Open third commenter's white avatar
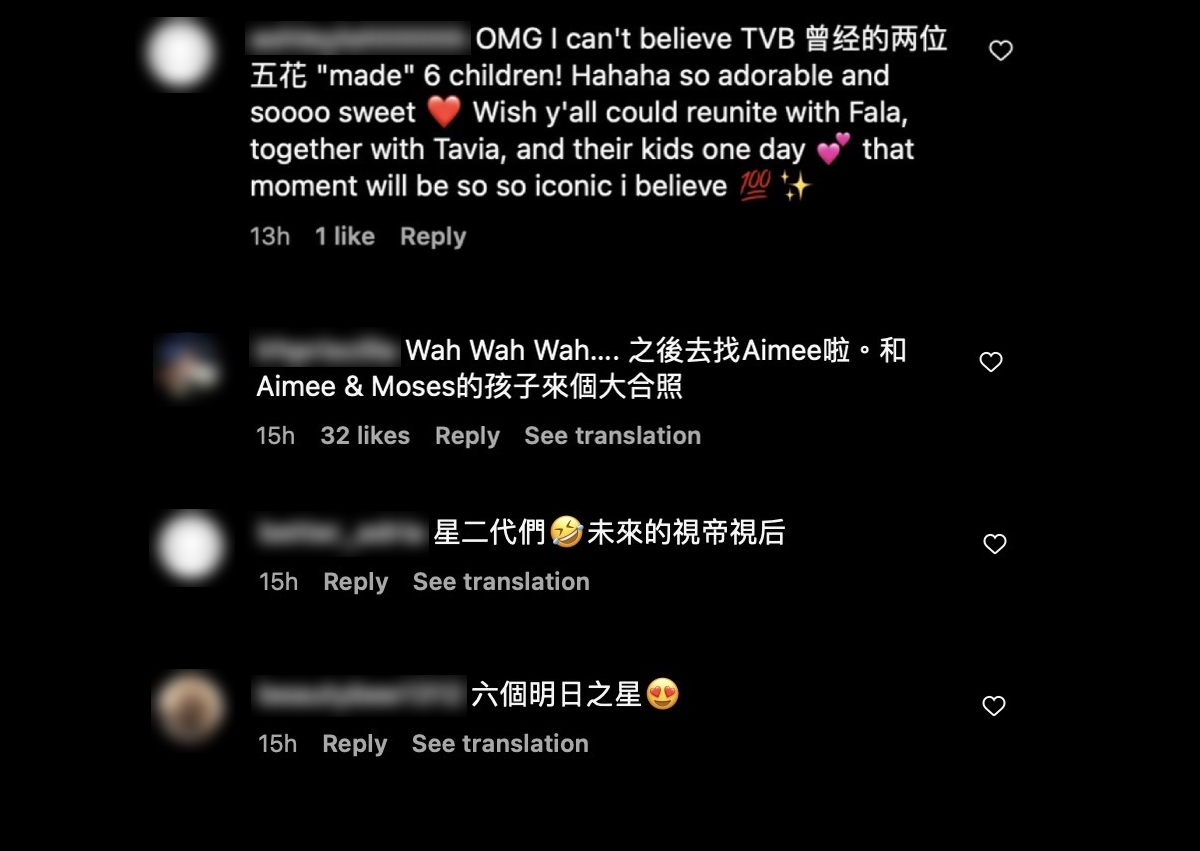Screen dimensions: 1200x851 point(189,547)
